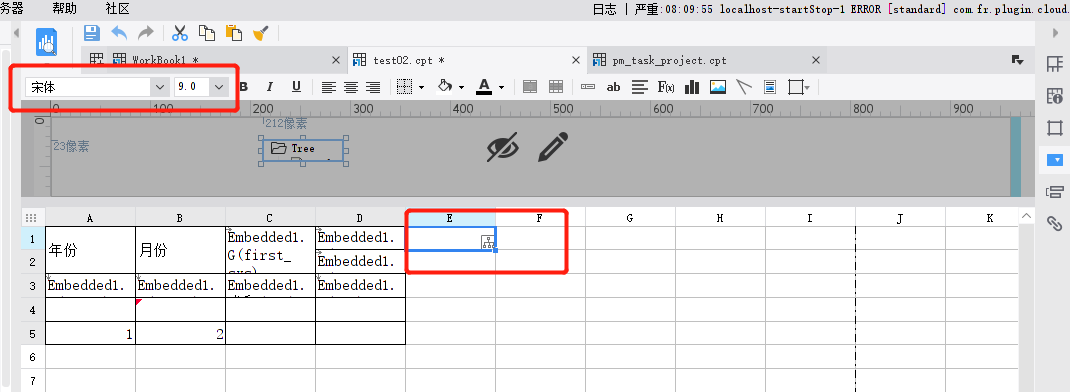
Task: Toggle bold formatting
Action: pyautogui.click(x=244, y=87)
